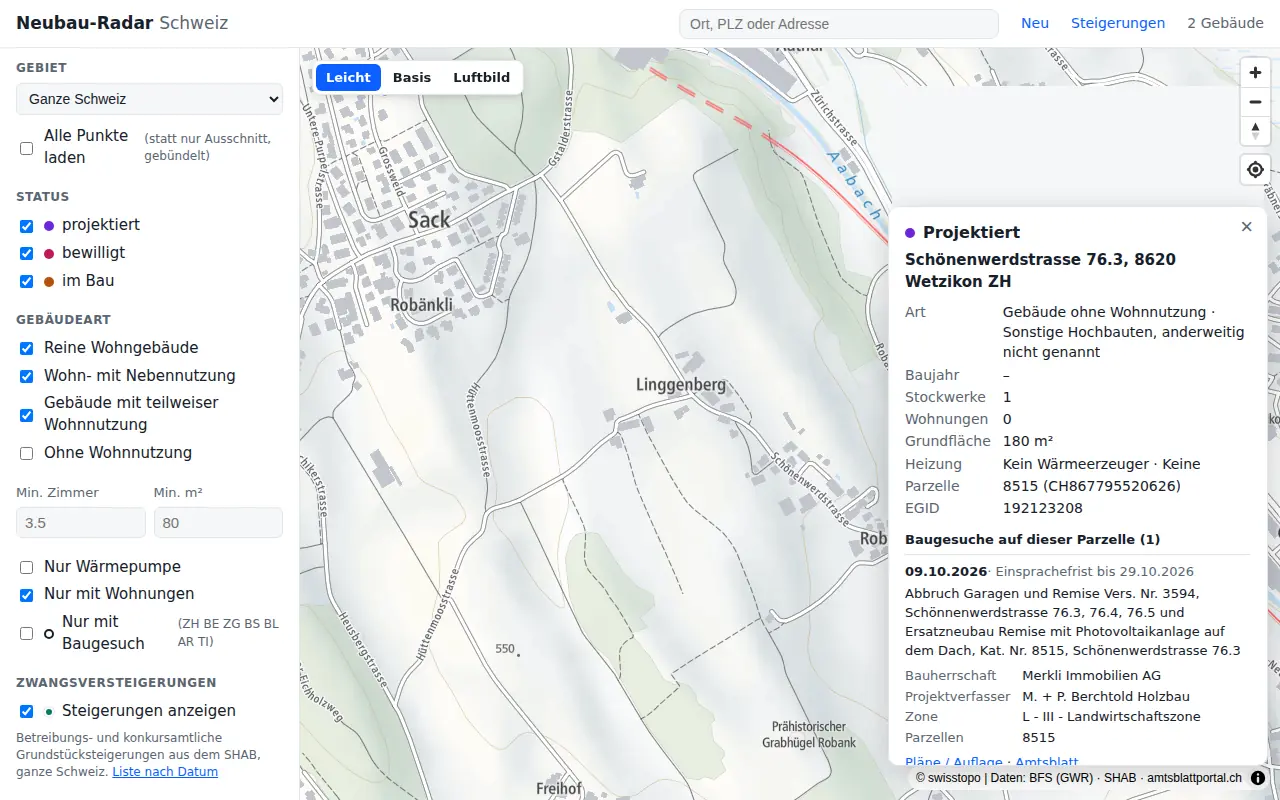Screen dimensions: 1280x800
Task: Zoom out of the map
Action: pos(1255,102)
